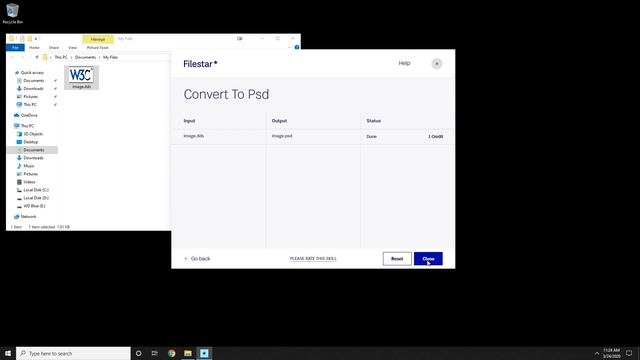
Task: Click the Filestar taskbar icon
Action: click(x=204, y=353)
